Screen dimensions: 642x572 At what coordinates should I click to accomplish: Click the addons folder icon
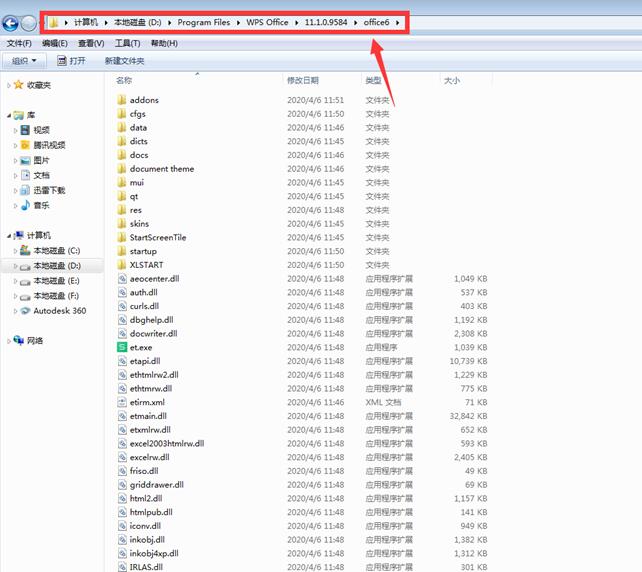click(121, 100)
